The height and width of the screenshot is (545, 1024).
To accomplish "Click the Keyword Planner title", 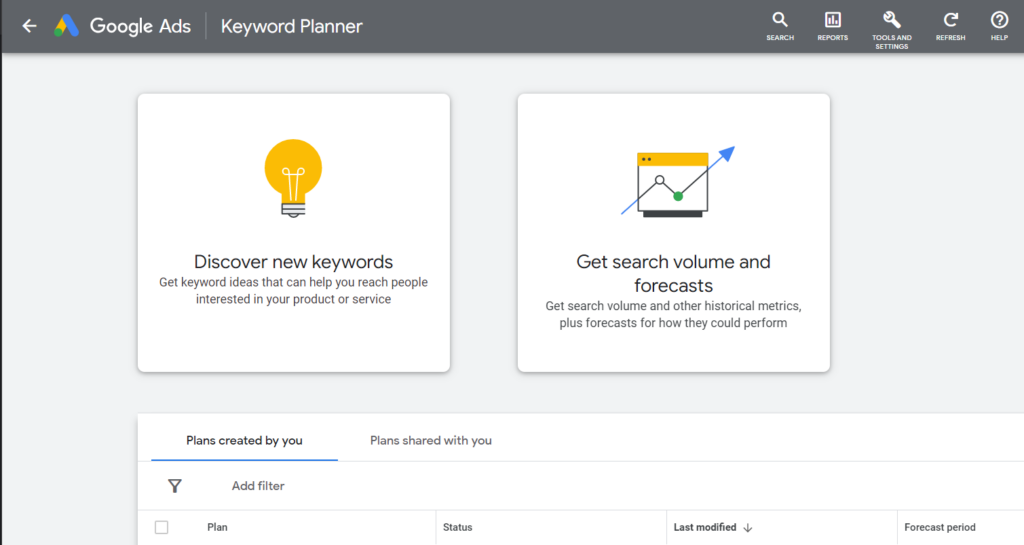I will coord(291,26).
